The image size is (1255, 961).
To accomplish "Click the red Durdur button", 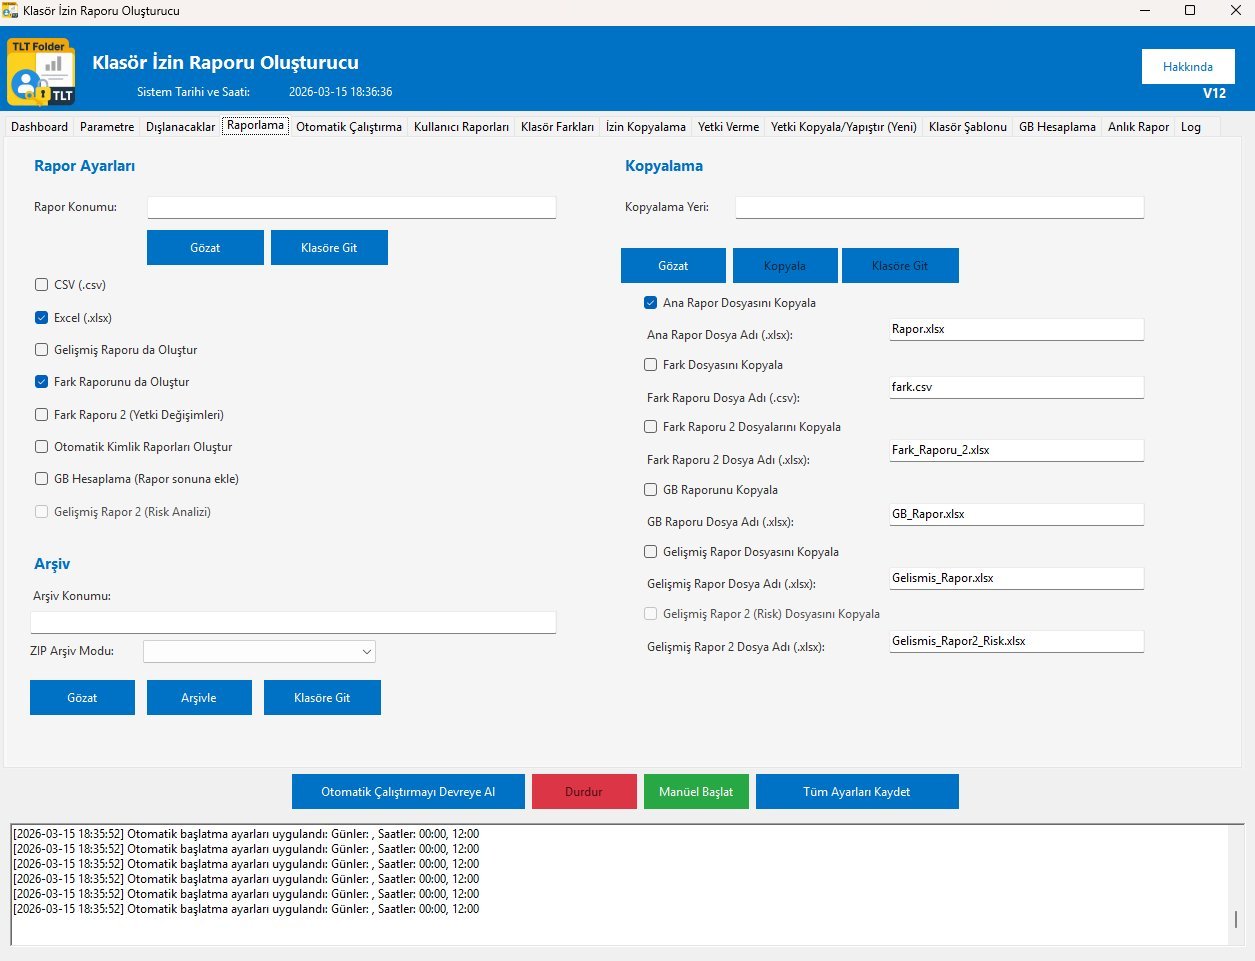I will click(x=584, y=792).
